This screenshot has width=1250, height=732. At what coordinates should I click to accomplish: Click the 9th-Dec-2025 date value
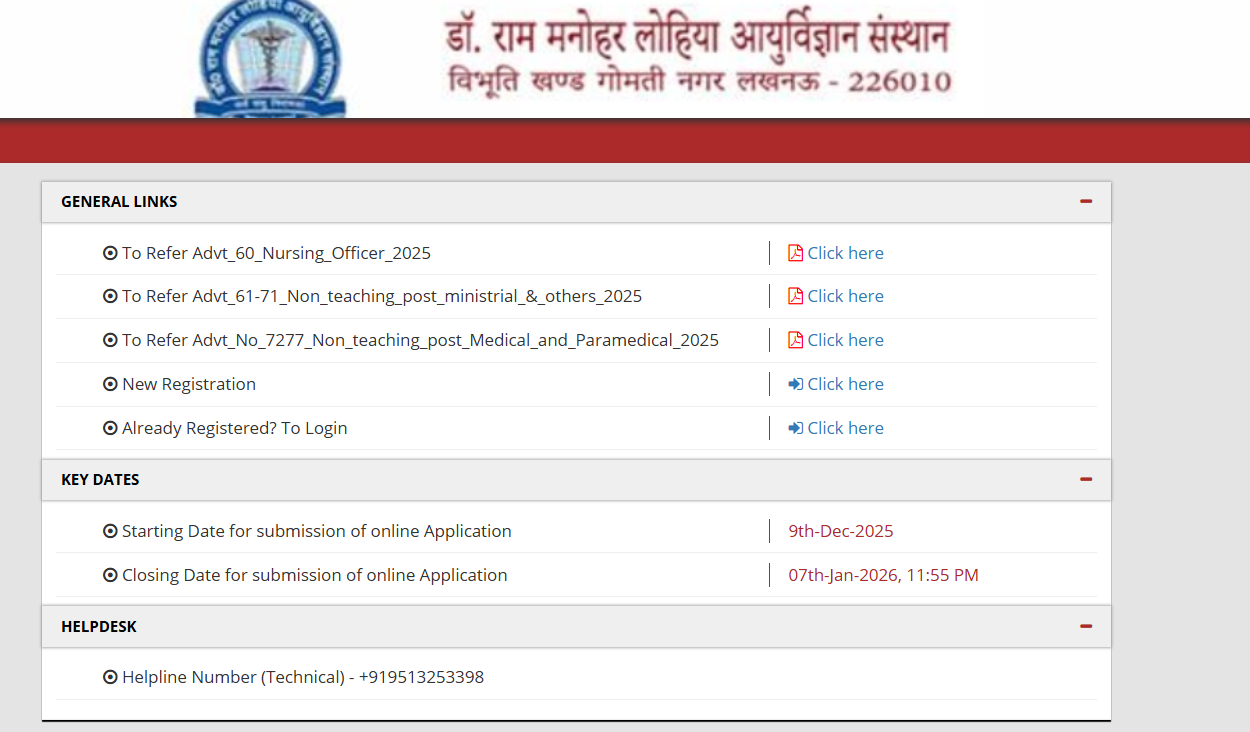pos(841,531)
